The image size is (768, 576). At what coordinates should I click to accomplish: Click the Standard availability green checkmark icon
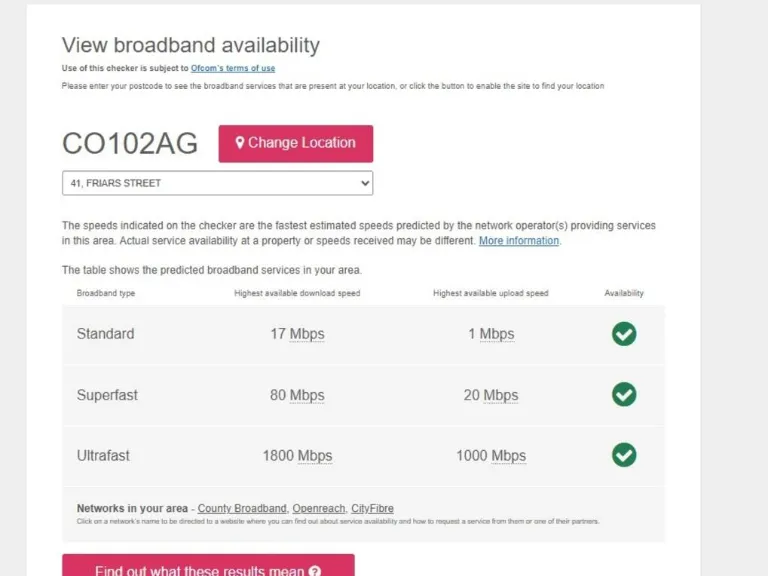(x=624, y=334)
